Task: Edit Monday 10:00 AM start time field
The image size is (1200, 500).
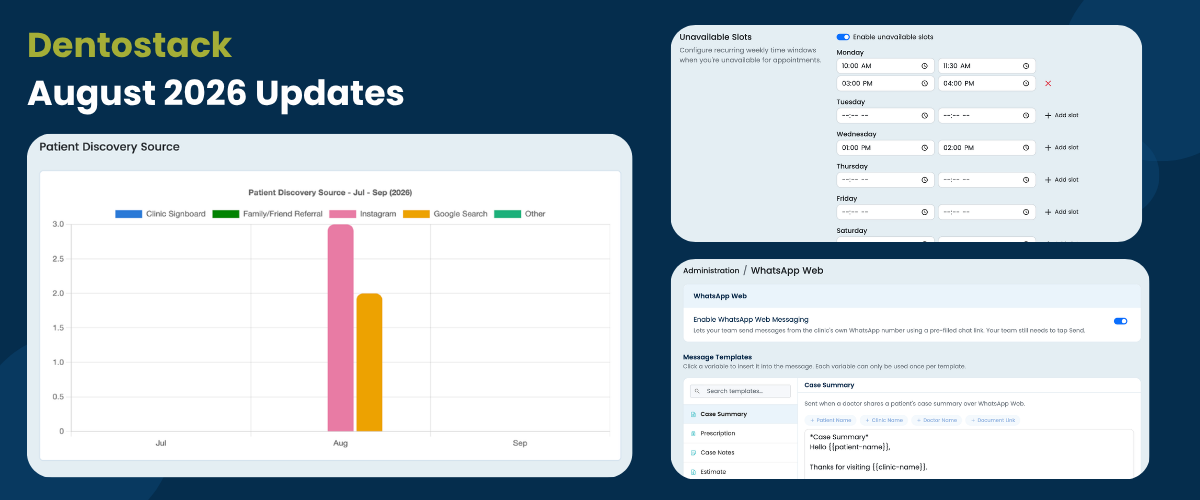Action: tap(885, 66)
